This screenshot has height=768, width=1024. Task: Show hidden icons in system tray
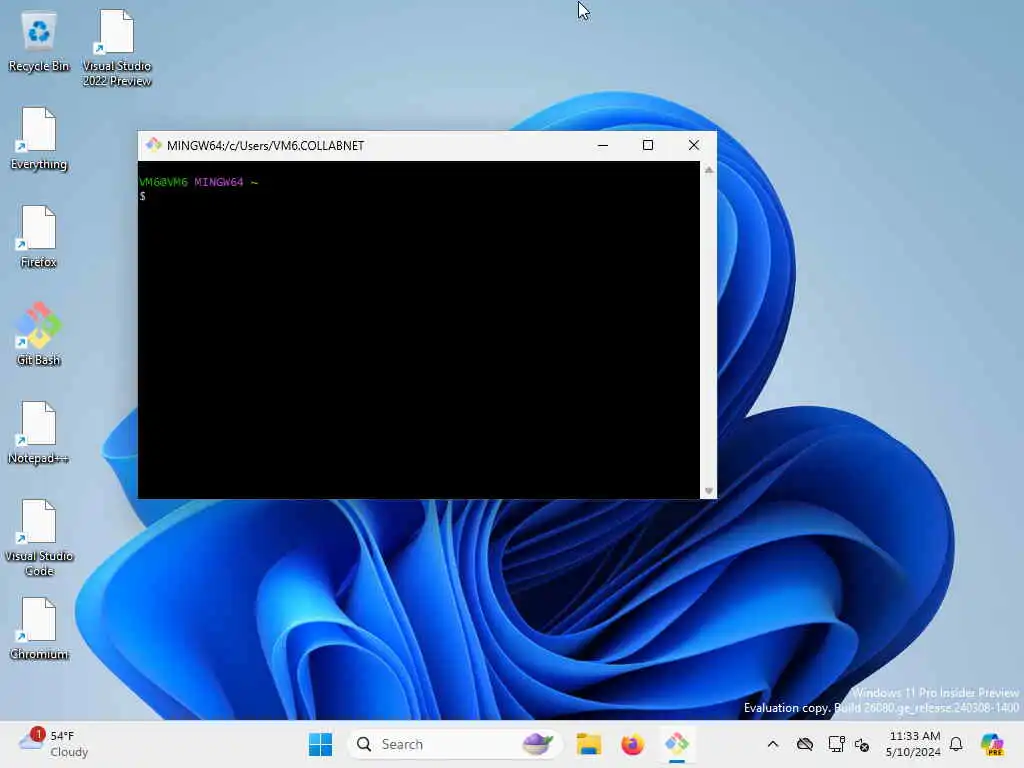(773, 744)
